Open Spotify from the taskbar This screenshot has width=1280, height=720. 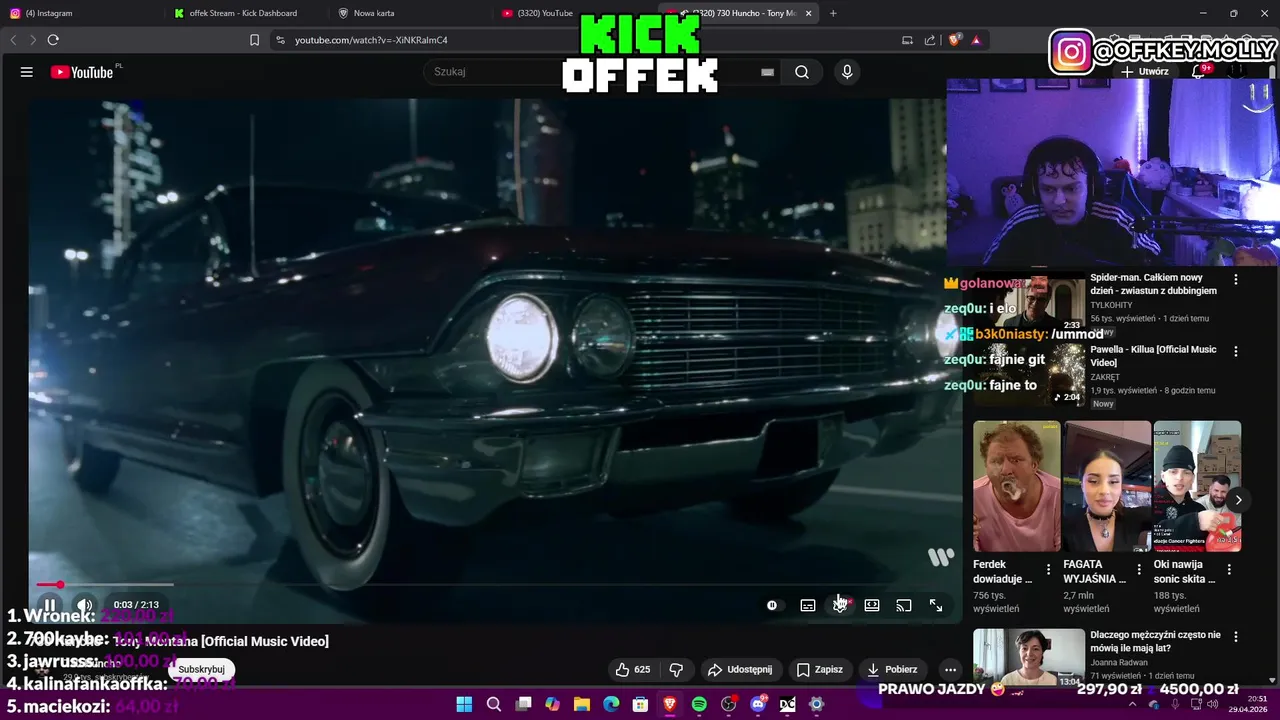click(699, 704)
